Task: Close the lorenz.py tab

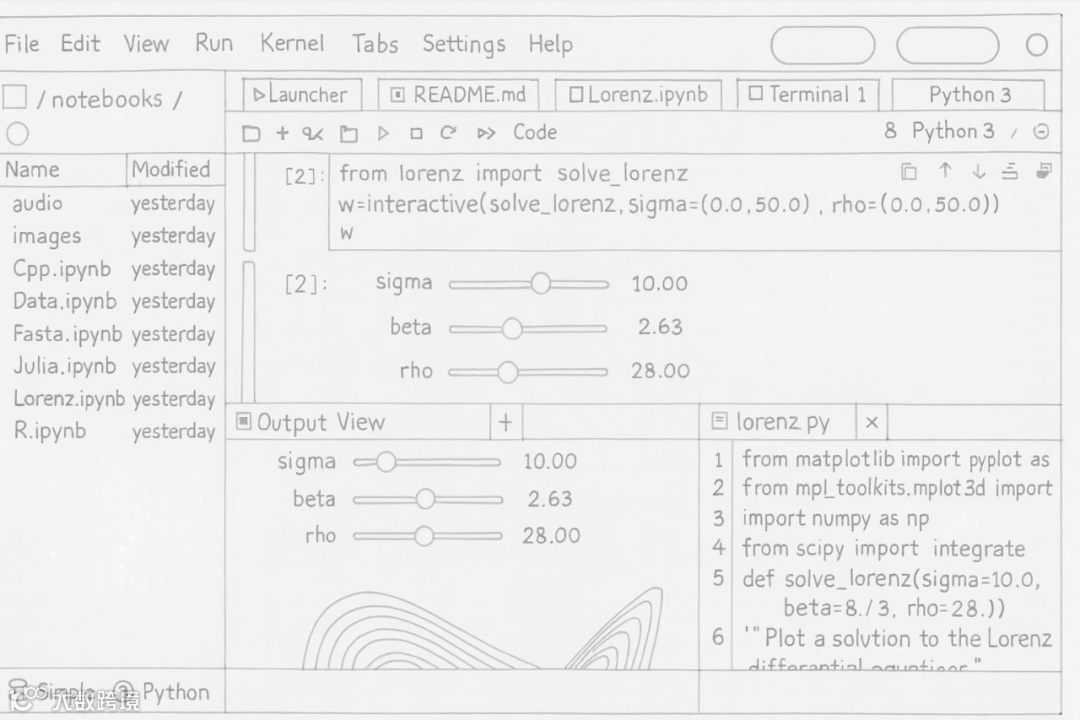Action: point(871,422)
